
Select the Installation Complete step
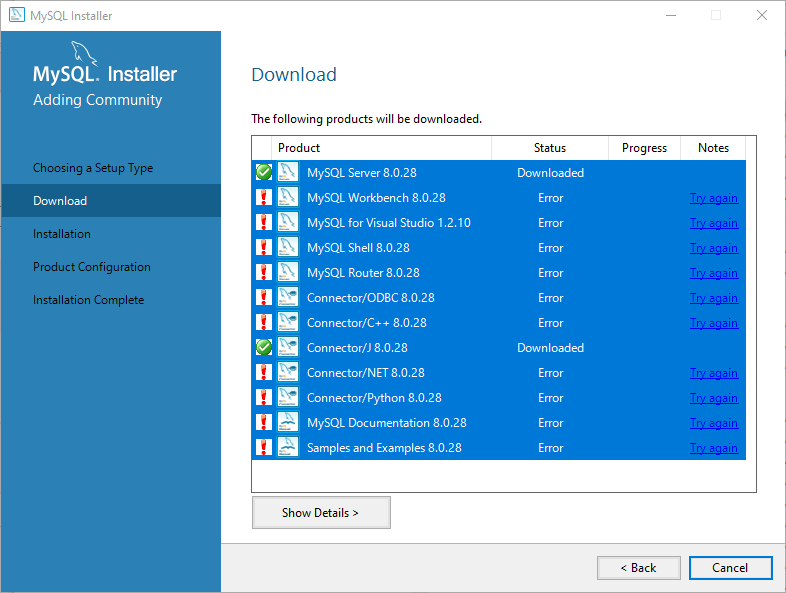[x=89, y=300]
